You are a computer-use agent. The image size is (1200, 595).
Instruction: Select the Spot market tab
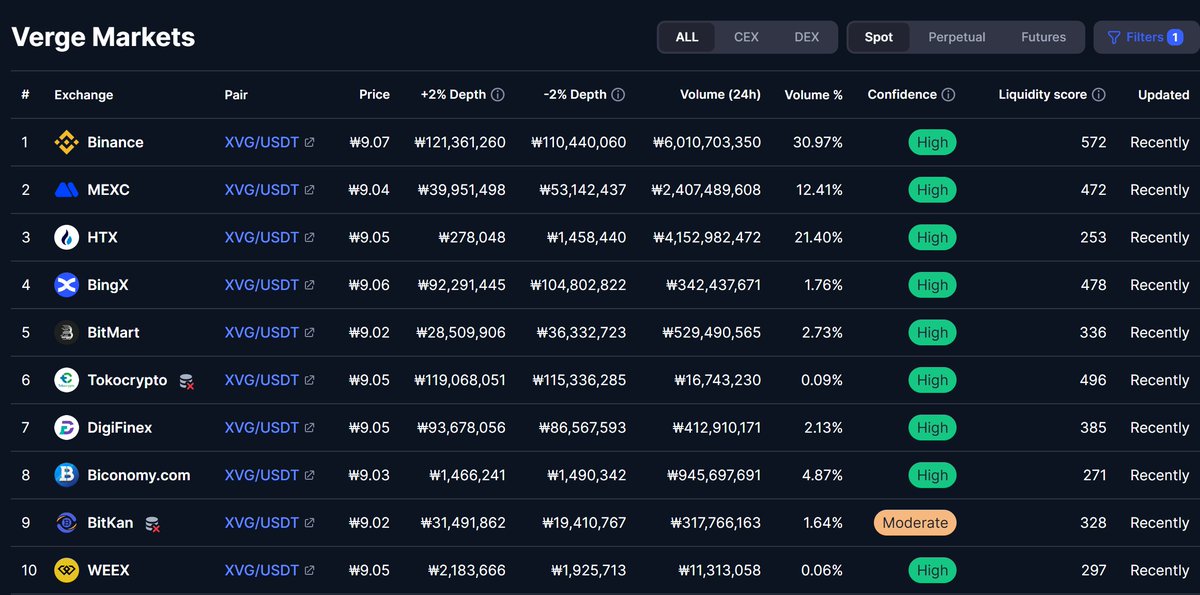tap(879, 37)
